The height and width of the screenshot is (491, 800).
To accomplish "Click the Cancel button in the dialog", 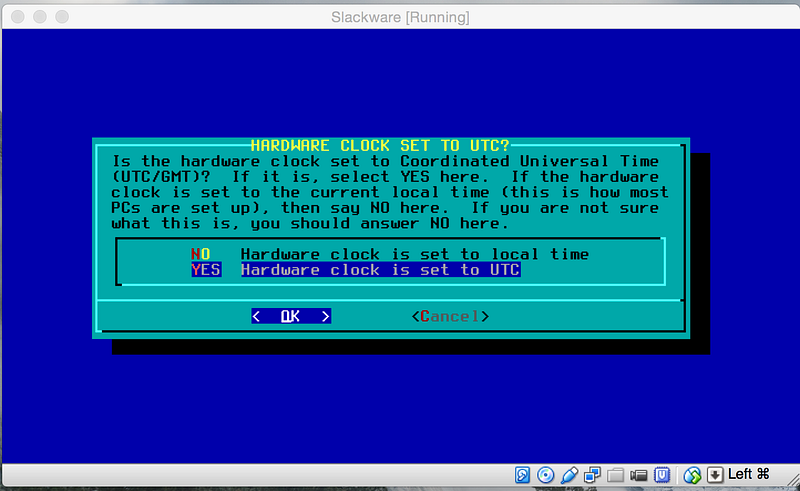I will 450,316.
